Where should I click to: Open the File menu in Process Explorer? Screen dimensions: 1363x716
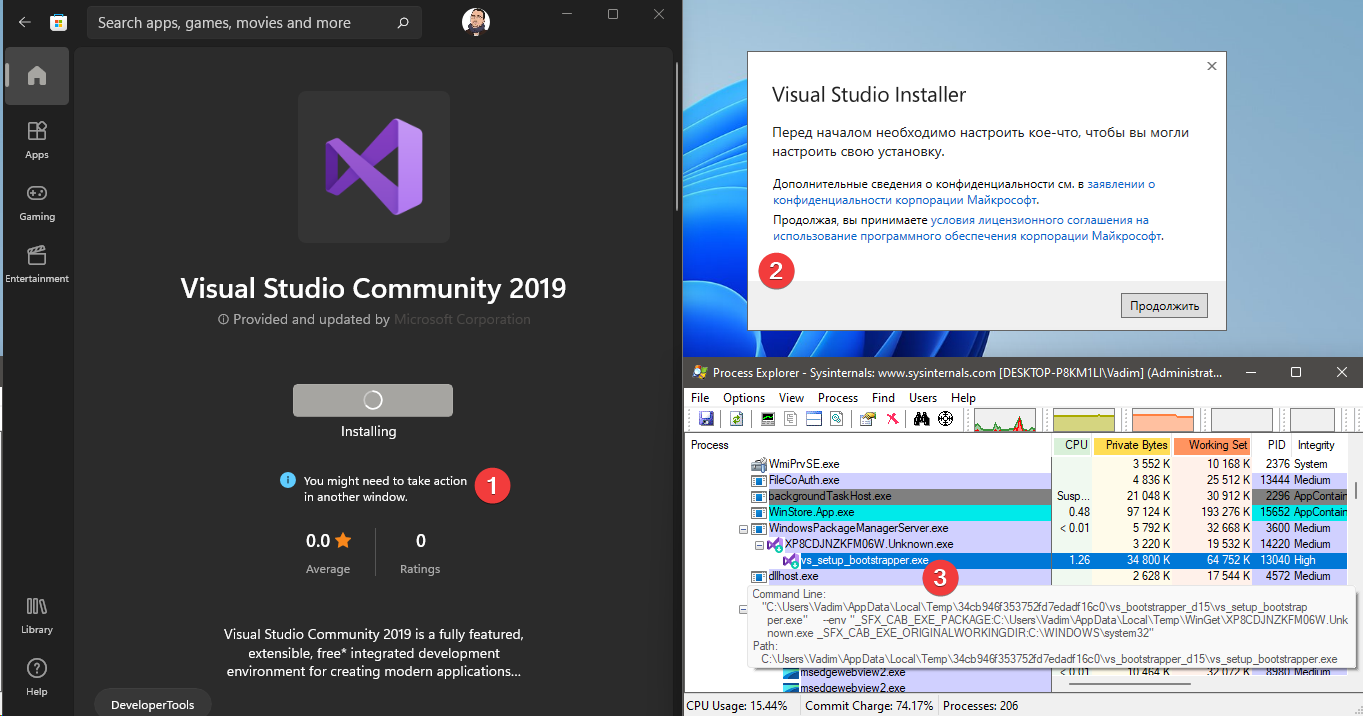coord(700,397)
